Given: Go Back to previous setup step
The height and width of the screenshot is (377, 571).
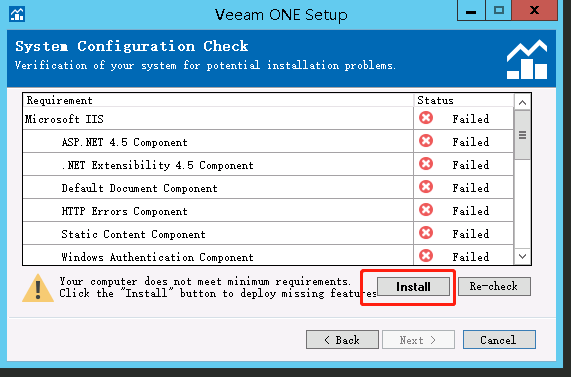Looking at the screenshot, I should click(342, 340).
